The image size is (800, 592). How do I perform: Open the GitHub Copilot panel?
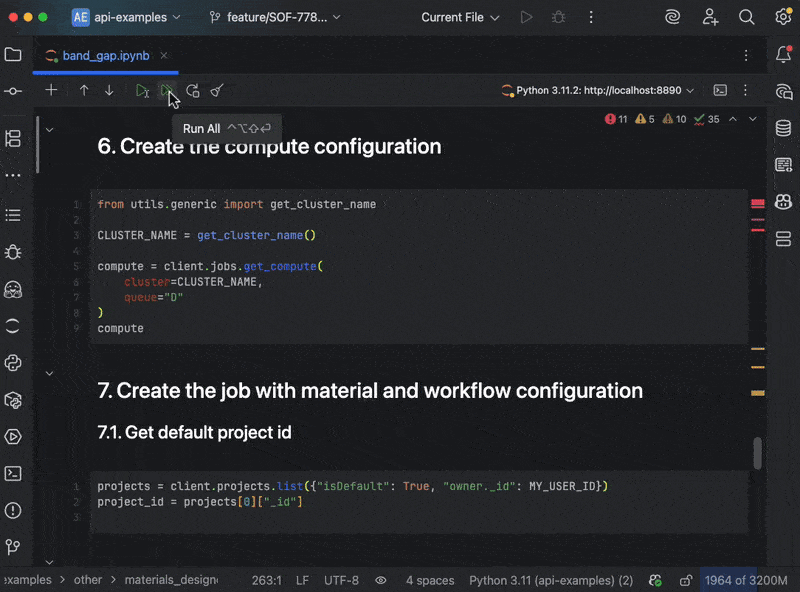784,202
